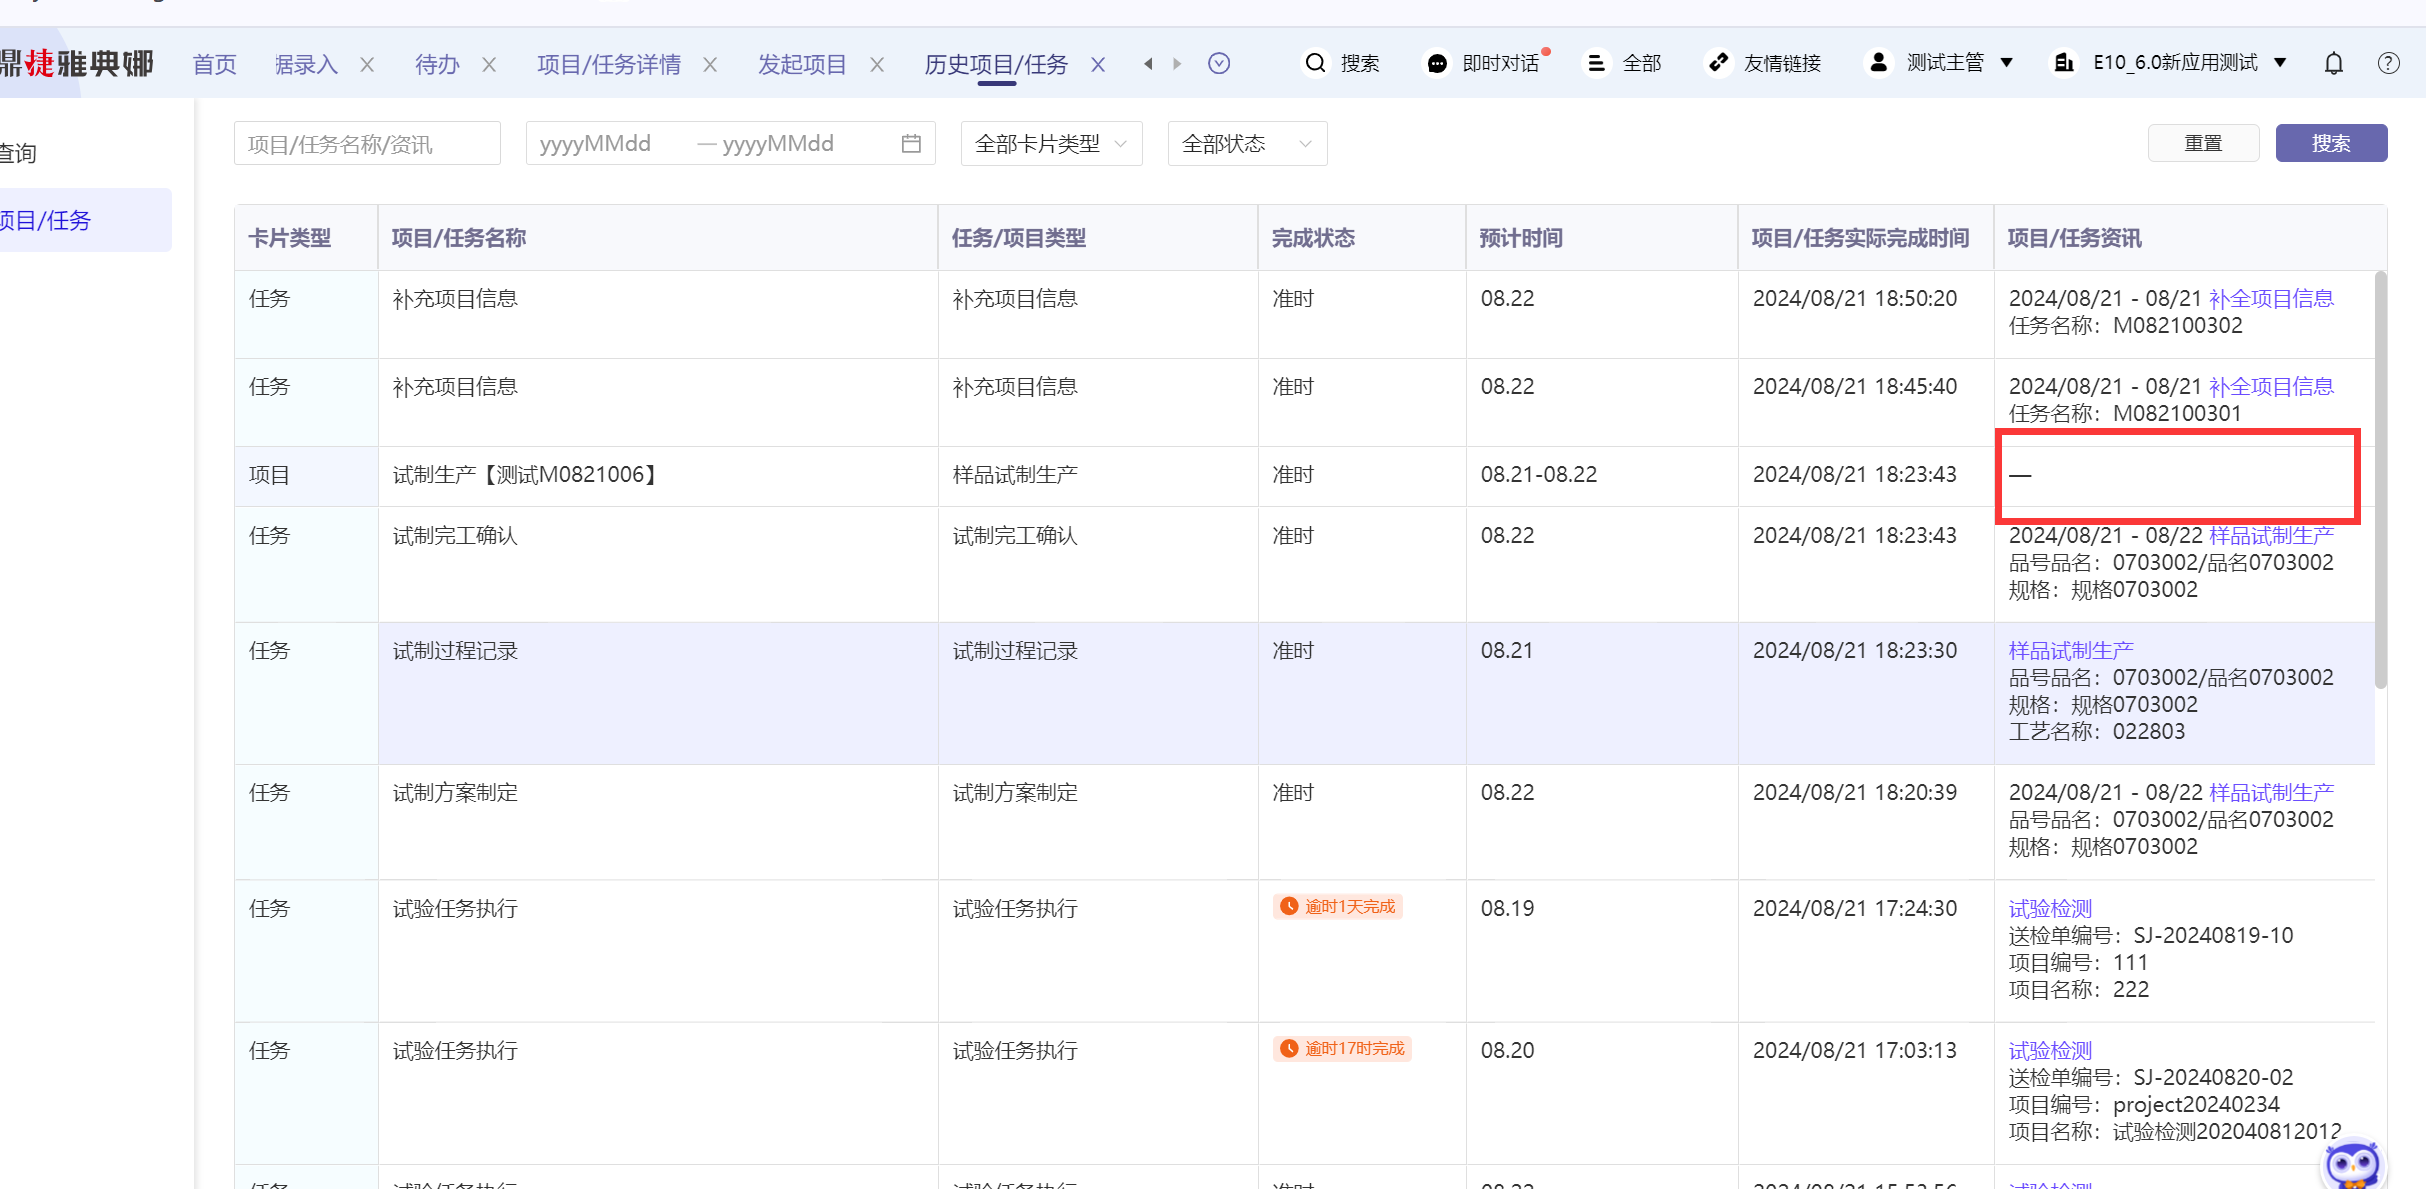Expand 全部卡片类型 dropdown
2426x1189 pixels.
point(1051,144)
